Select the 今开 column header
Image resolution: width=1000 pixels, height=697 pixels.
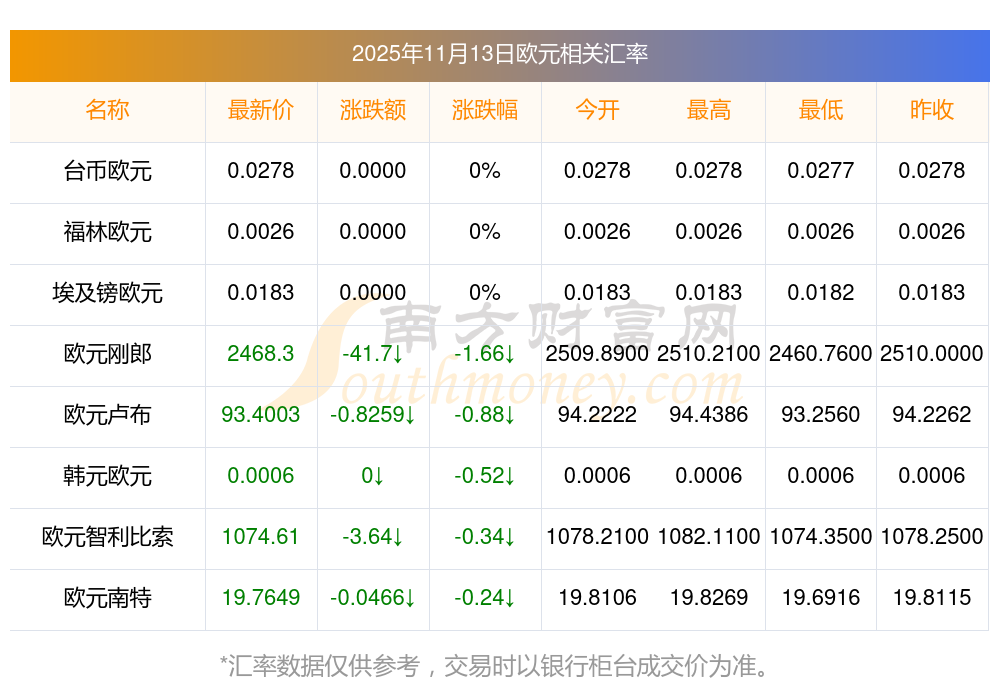pyautogui.click(x=597, y=110)
